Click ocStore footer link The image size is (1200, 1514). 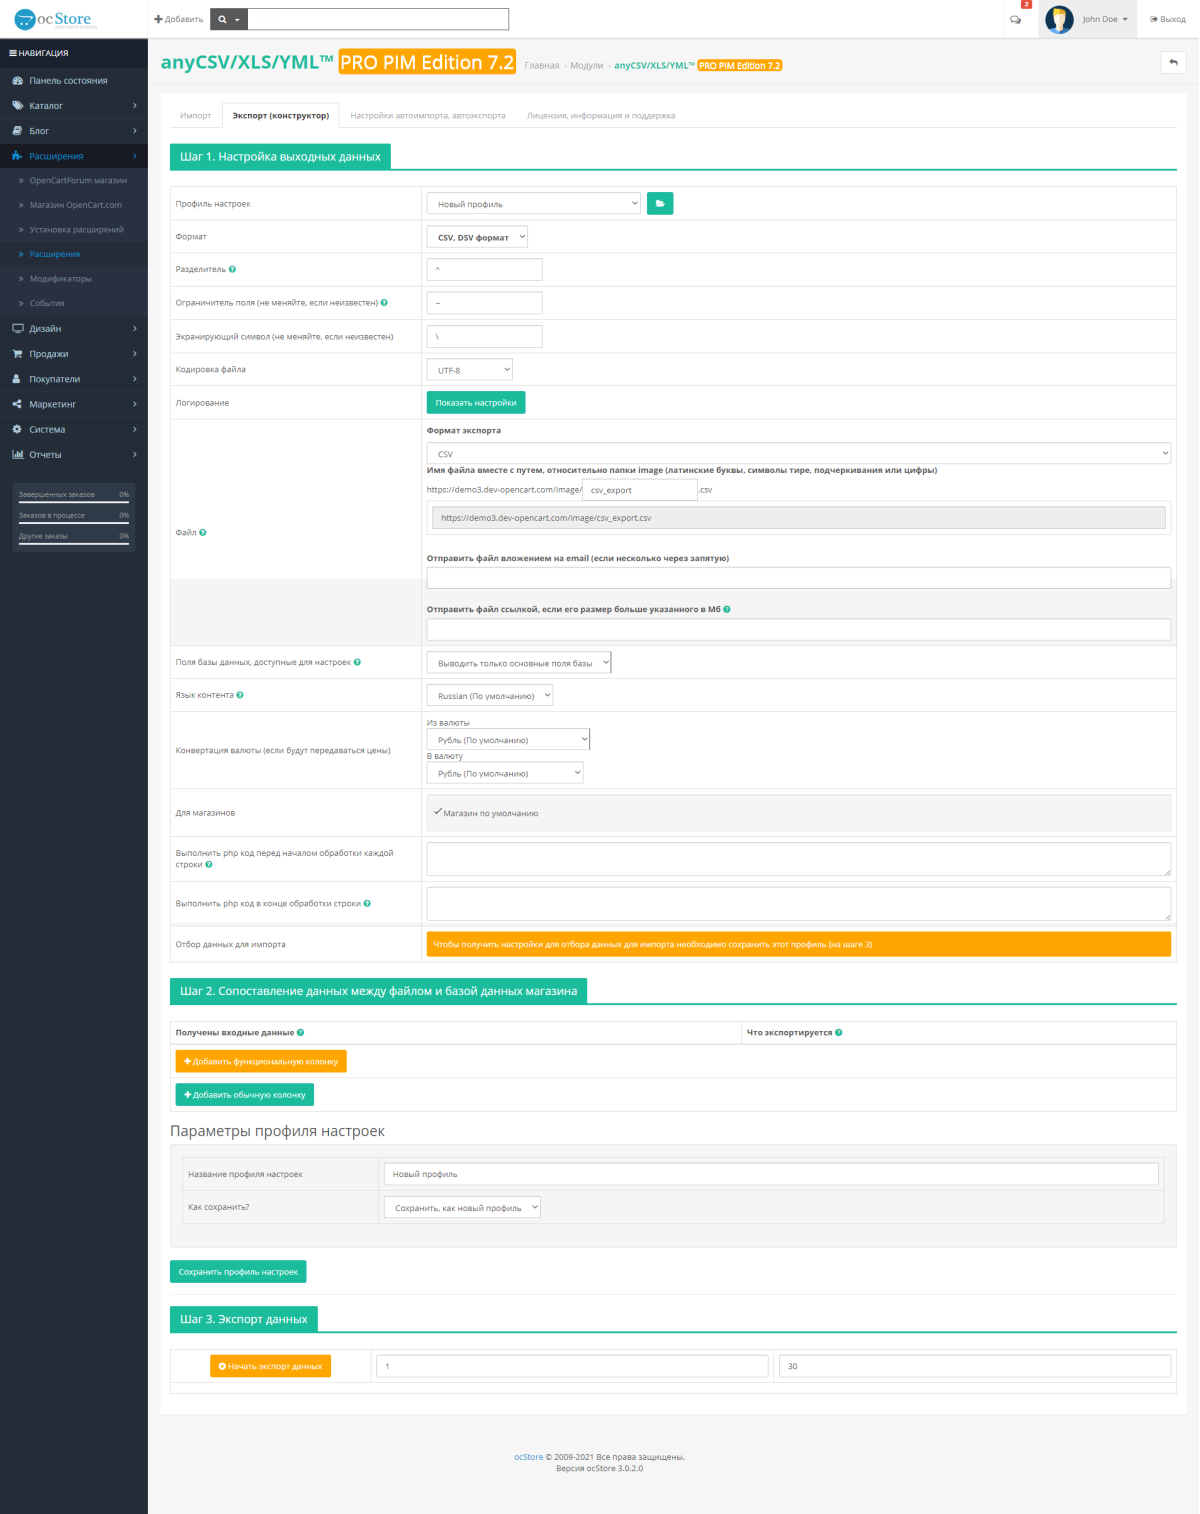(528, 1457)
